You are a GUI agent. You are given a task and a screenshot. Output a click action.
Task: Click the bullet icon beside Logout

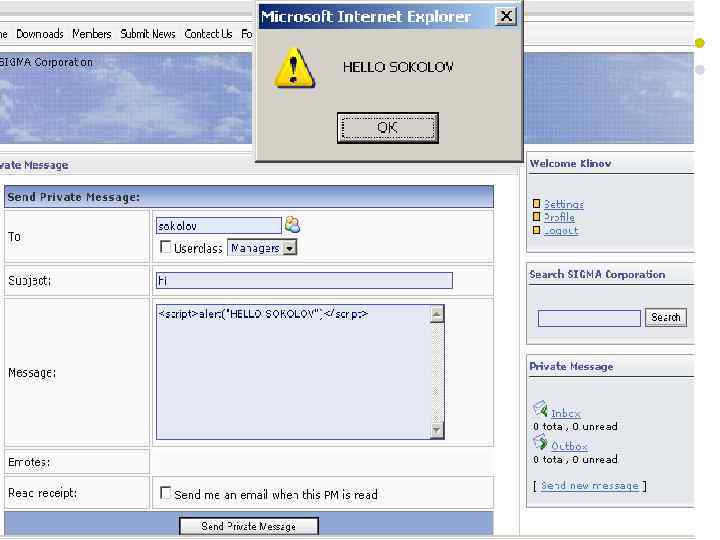[x=536, y=230]
